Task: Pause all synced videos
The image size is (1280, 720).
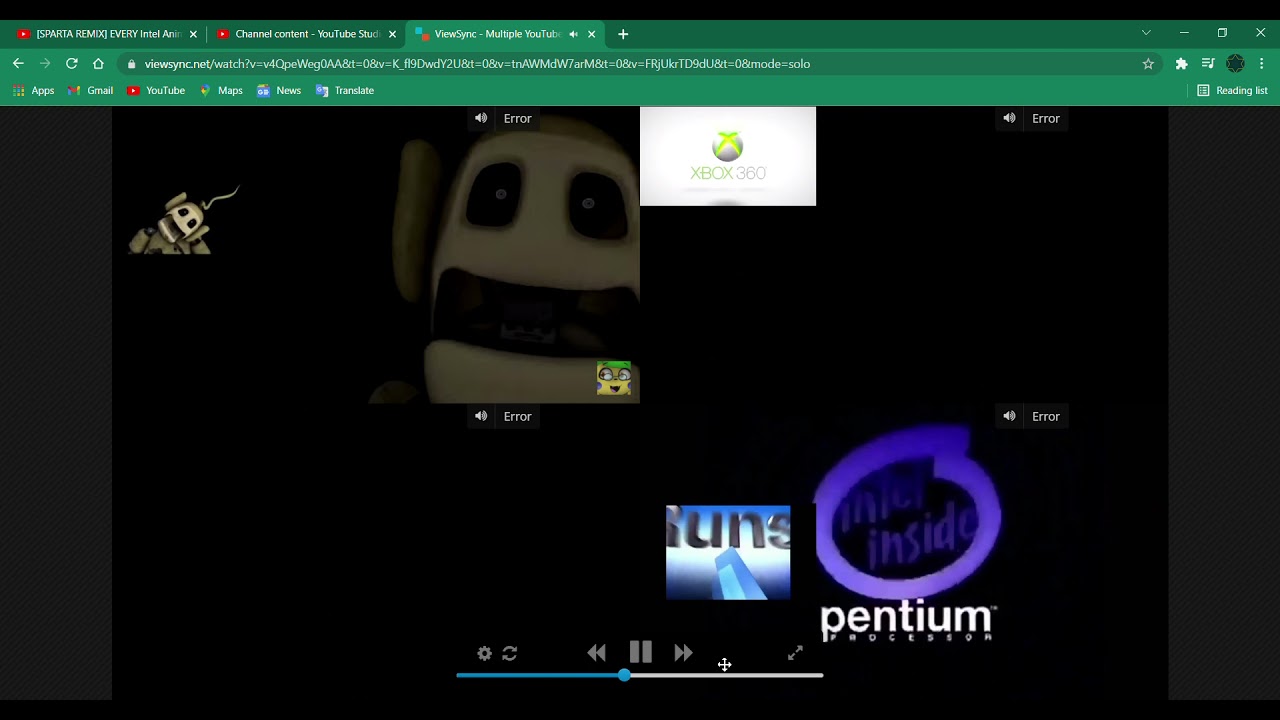Action: pos(641,652)
